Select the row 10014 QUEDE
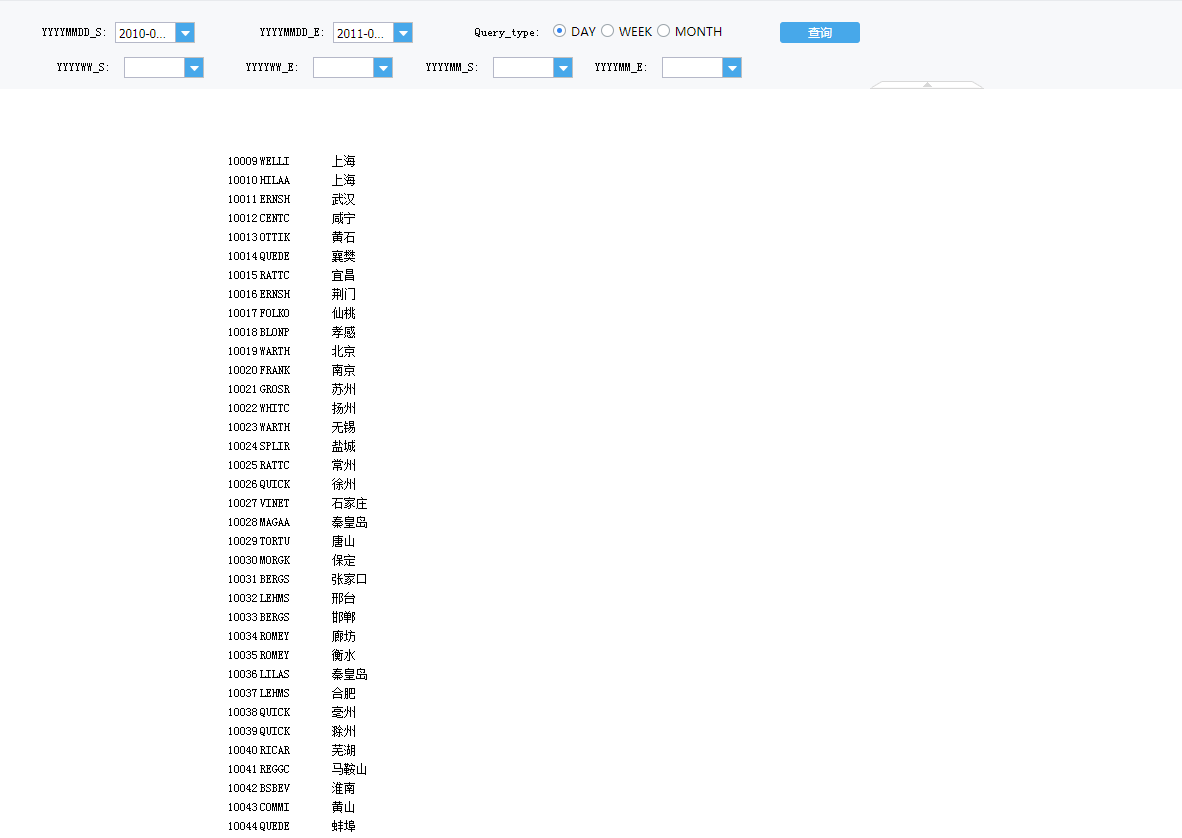The height and width of the screenshot is (838, 1182). pos(292,256)
